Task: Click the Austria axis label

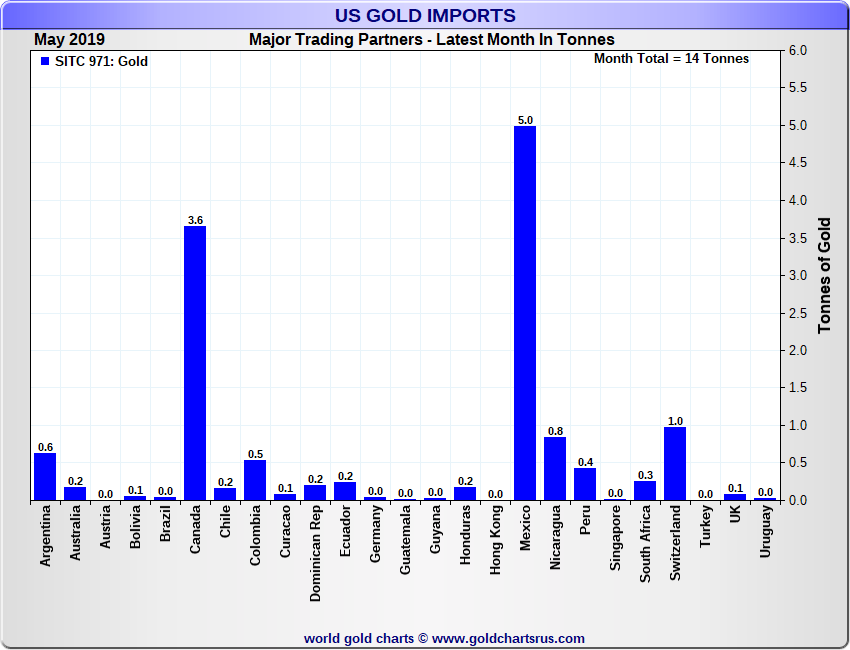Action: coord(105,526)
